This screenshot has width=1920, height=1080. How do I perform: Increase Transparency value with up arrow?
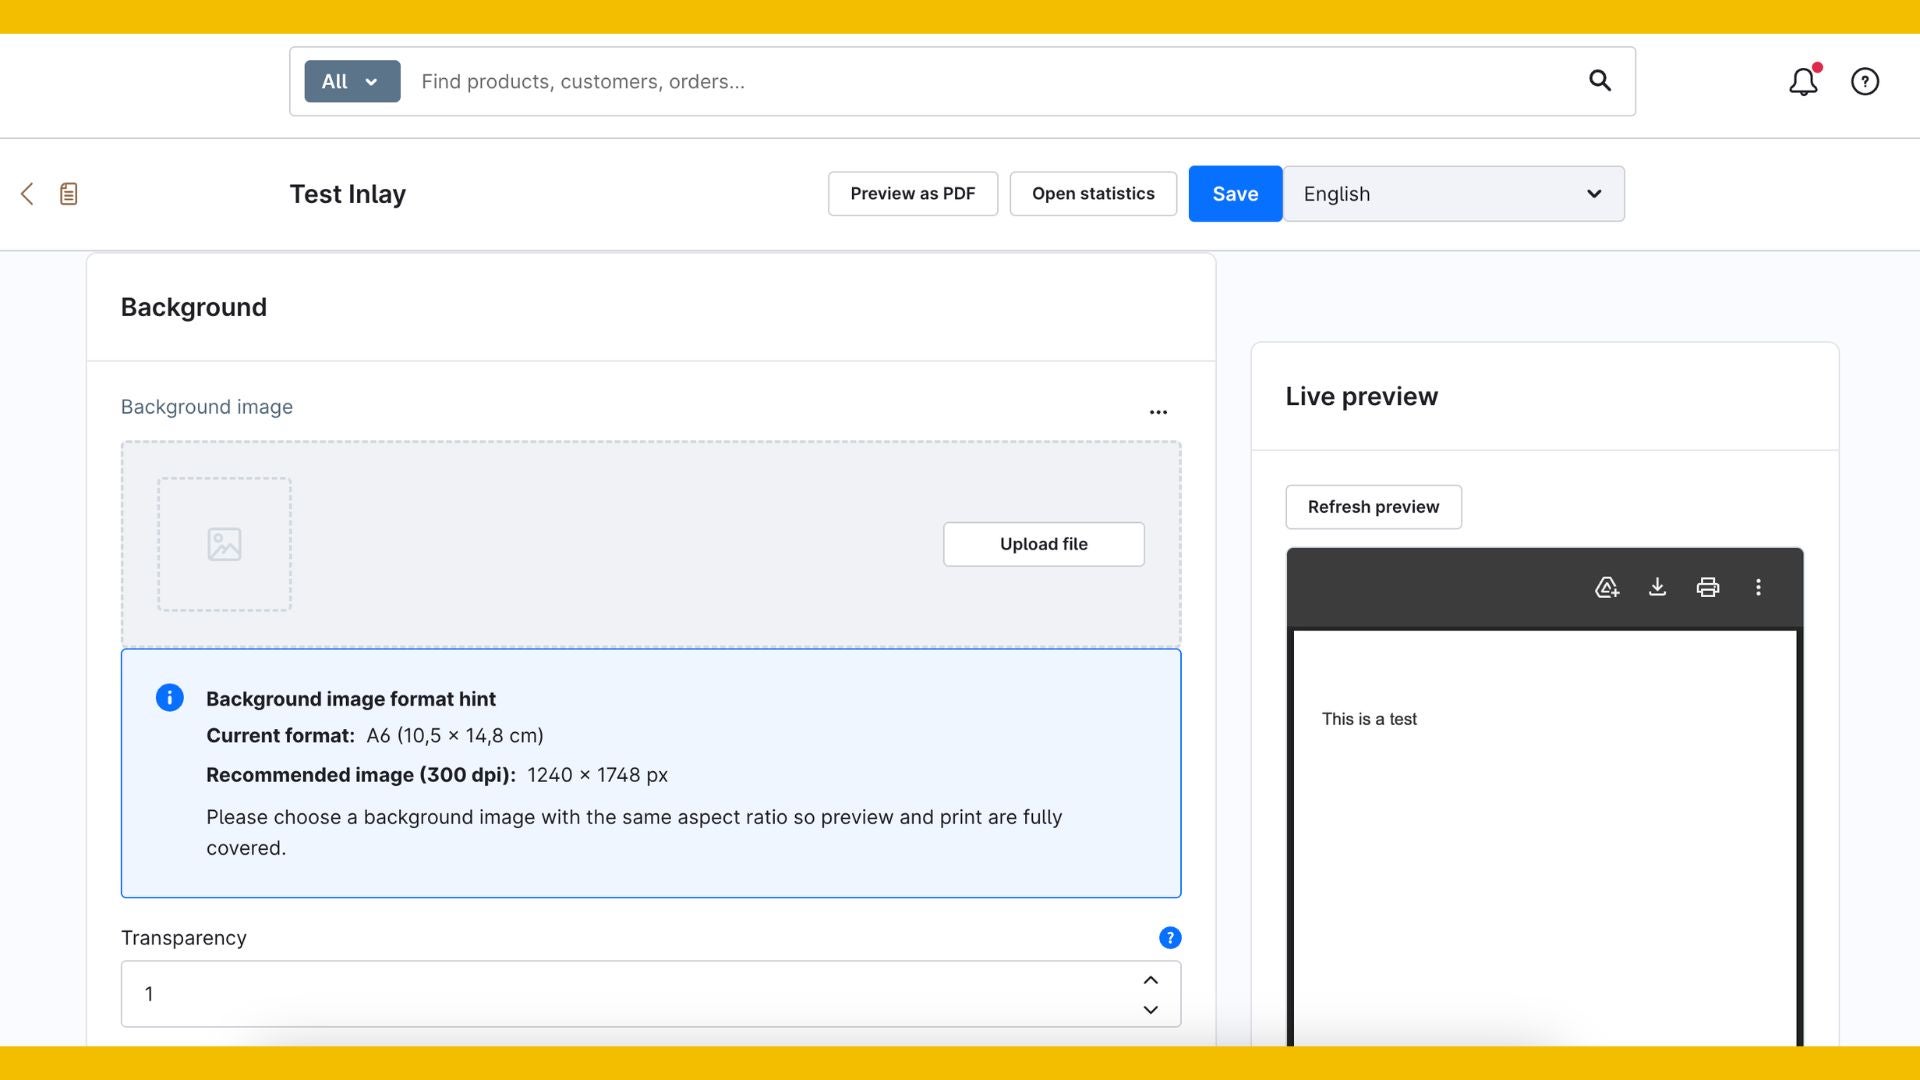tap(1150, 980)
